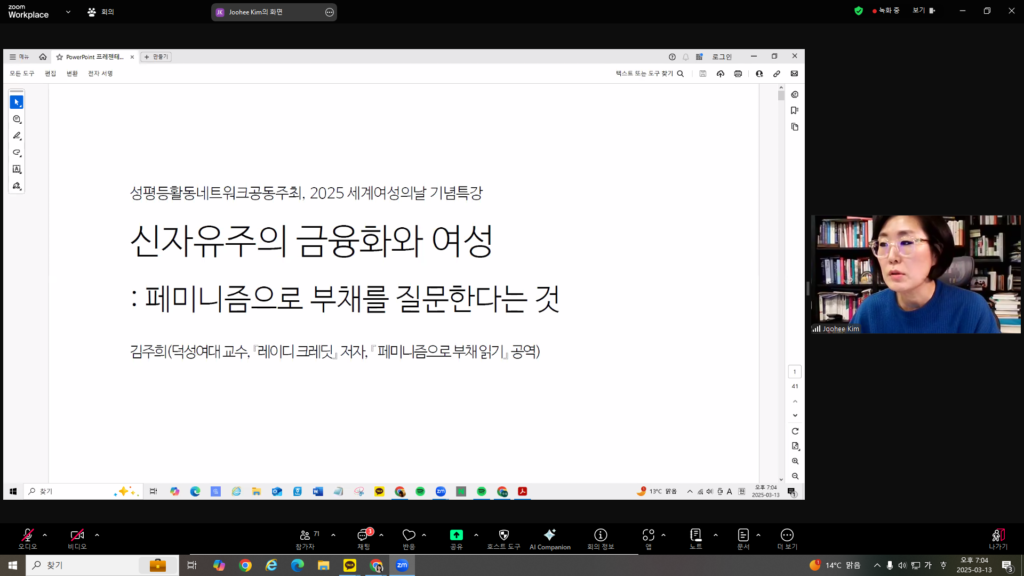Choose the highlighter pen tool in Acrobat sidebar
Viewport: 1024px width, 576px height.
click(17, 136)
